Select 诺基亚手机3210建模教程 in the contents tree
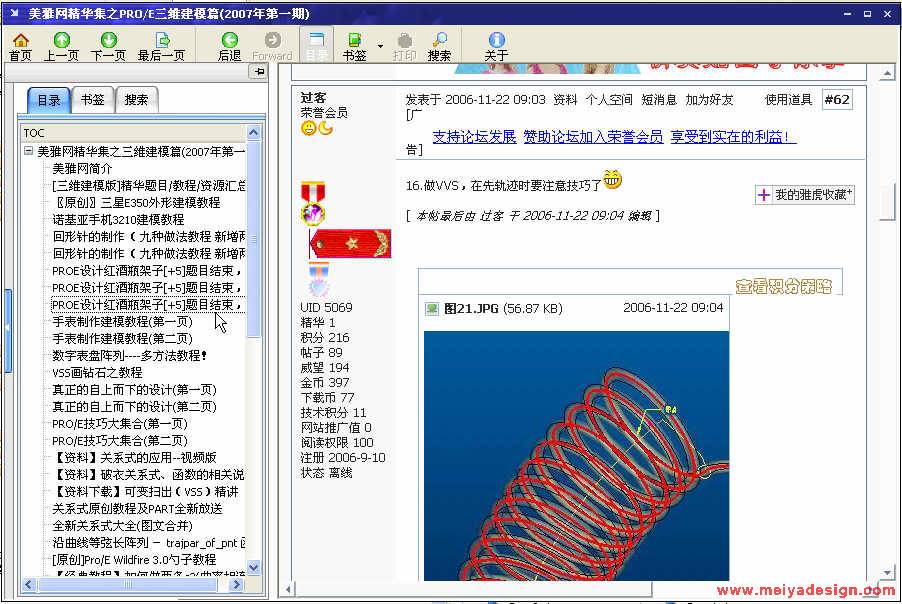The image size is (902, 604). pos(118,219)
